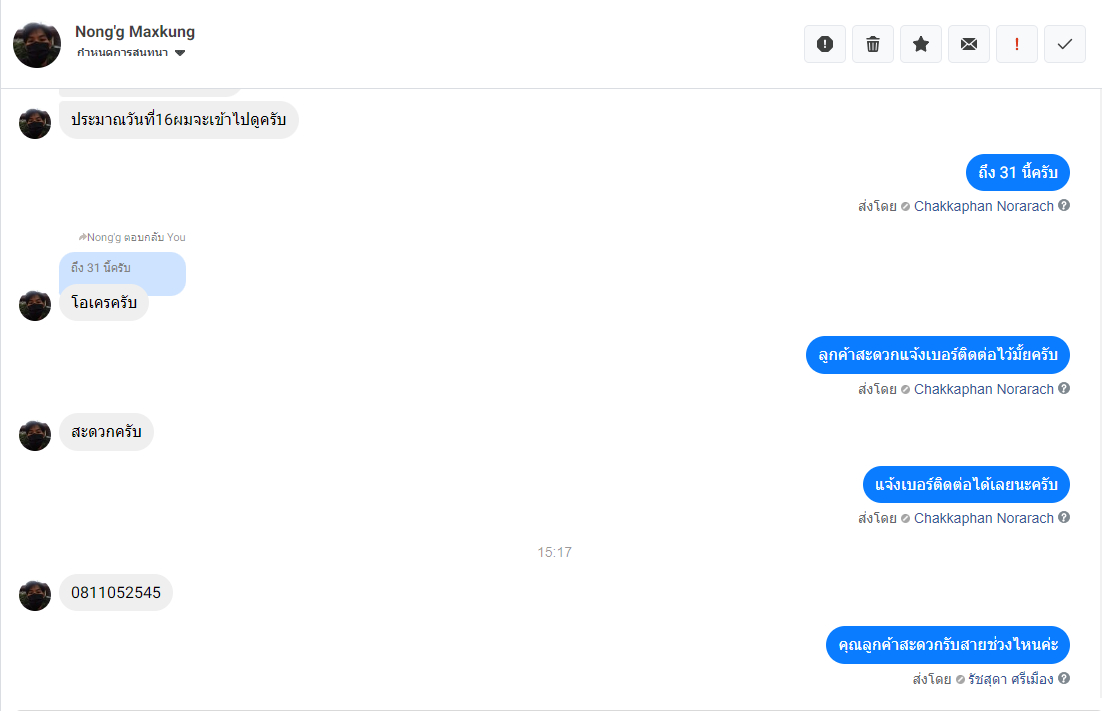The image size is (1102, 711).
Task: Click Nong'g Maxkung header profile picture
Action: (37, 44)
